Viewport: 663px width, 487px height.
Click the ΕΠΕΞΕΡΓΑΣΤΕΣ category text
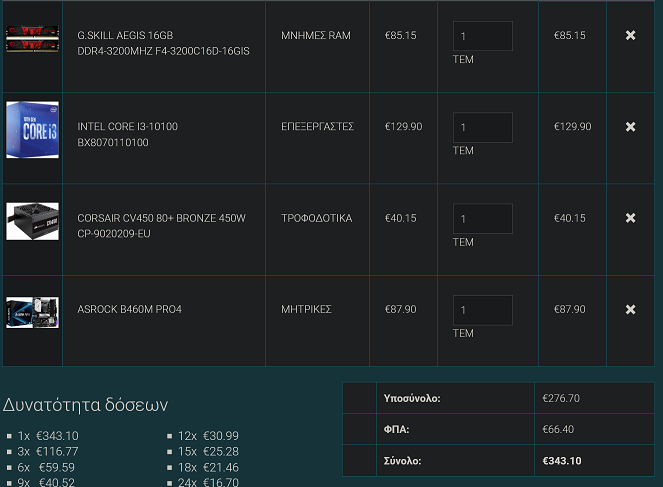tap(318, 127)
